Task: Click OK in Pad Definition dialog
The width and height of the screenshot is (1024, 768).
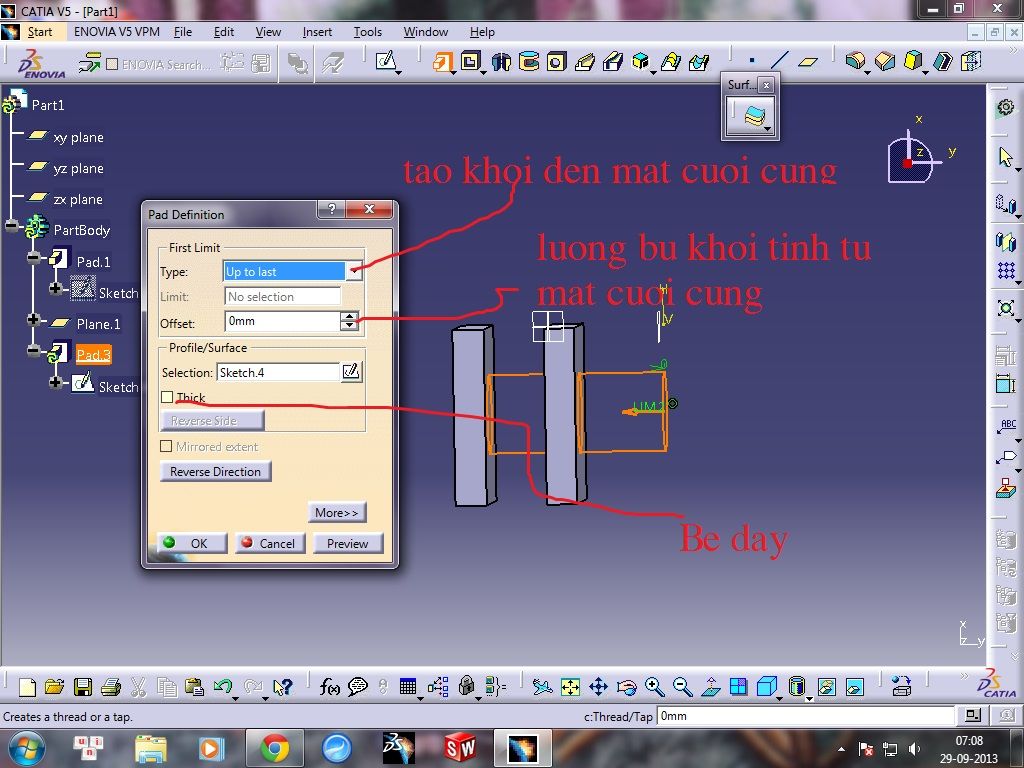Action: click(192, 543)
